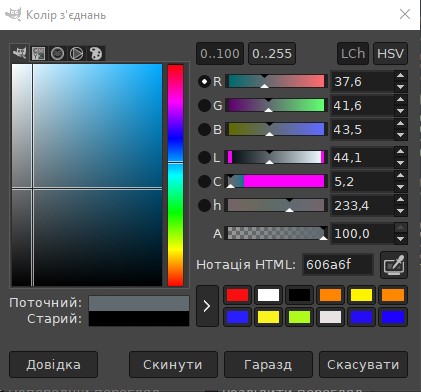
Task: Click the vertical rainbow hue strip
Action: coord(175,175)
